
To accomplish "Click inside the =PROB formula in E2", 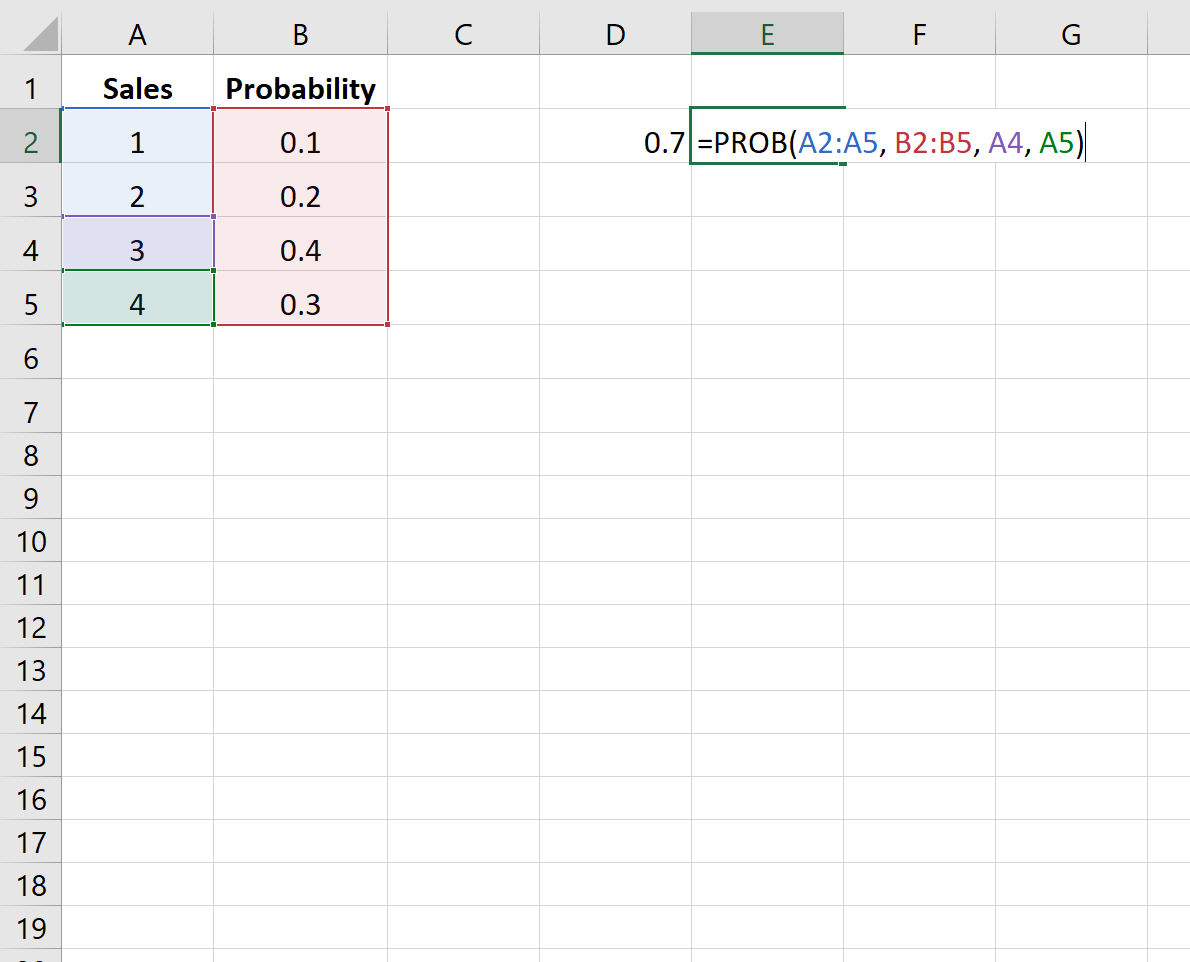I will tap(891, 143).
